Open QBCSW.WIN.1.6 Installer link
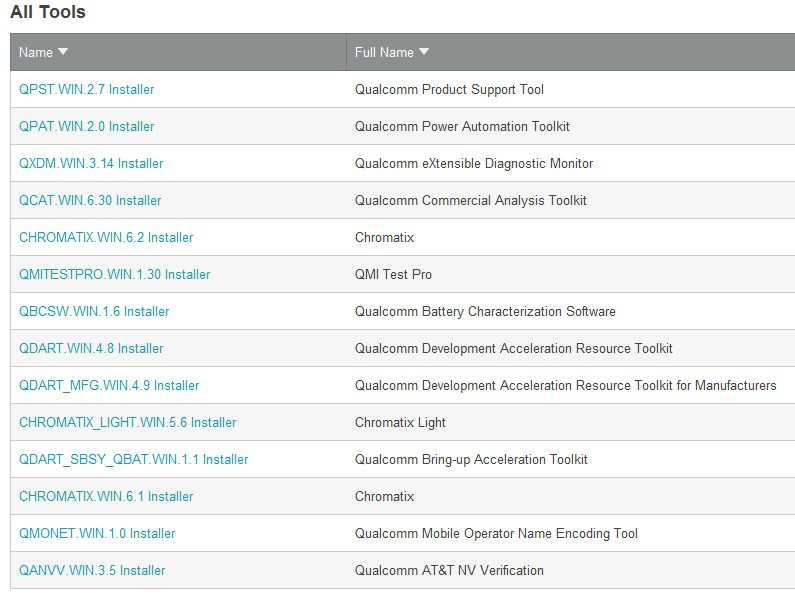This screenshot has height=600, width=795. click(94, 311)
